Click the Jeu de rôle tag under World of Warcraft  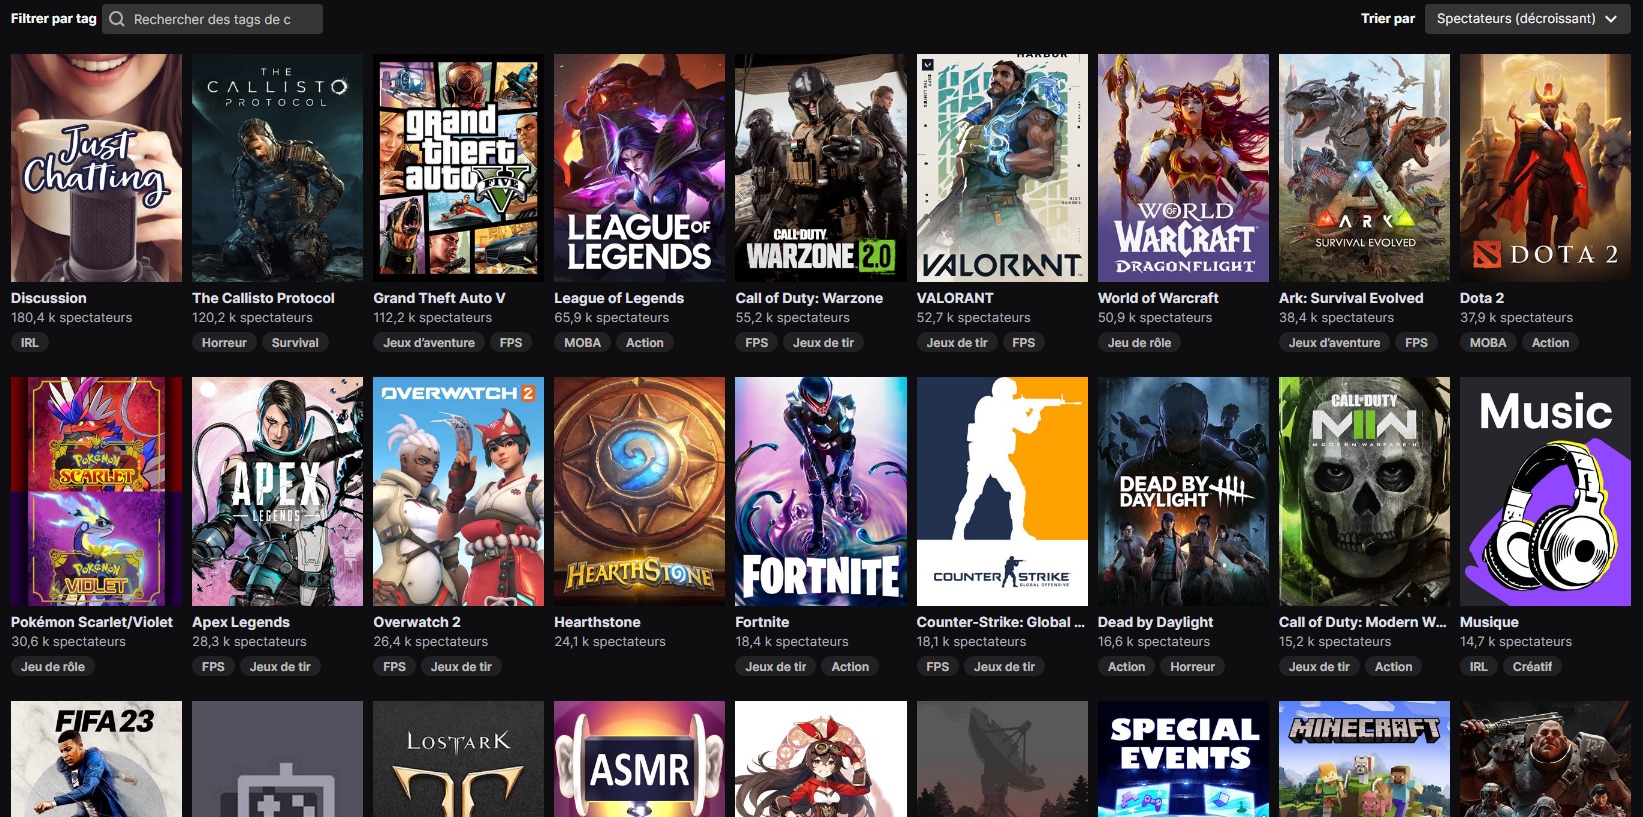click(x=1139, y=343)
